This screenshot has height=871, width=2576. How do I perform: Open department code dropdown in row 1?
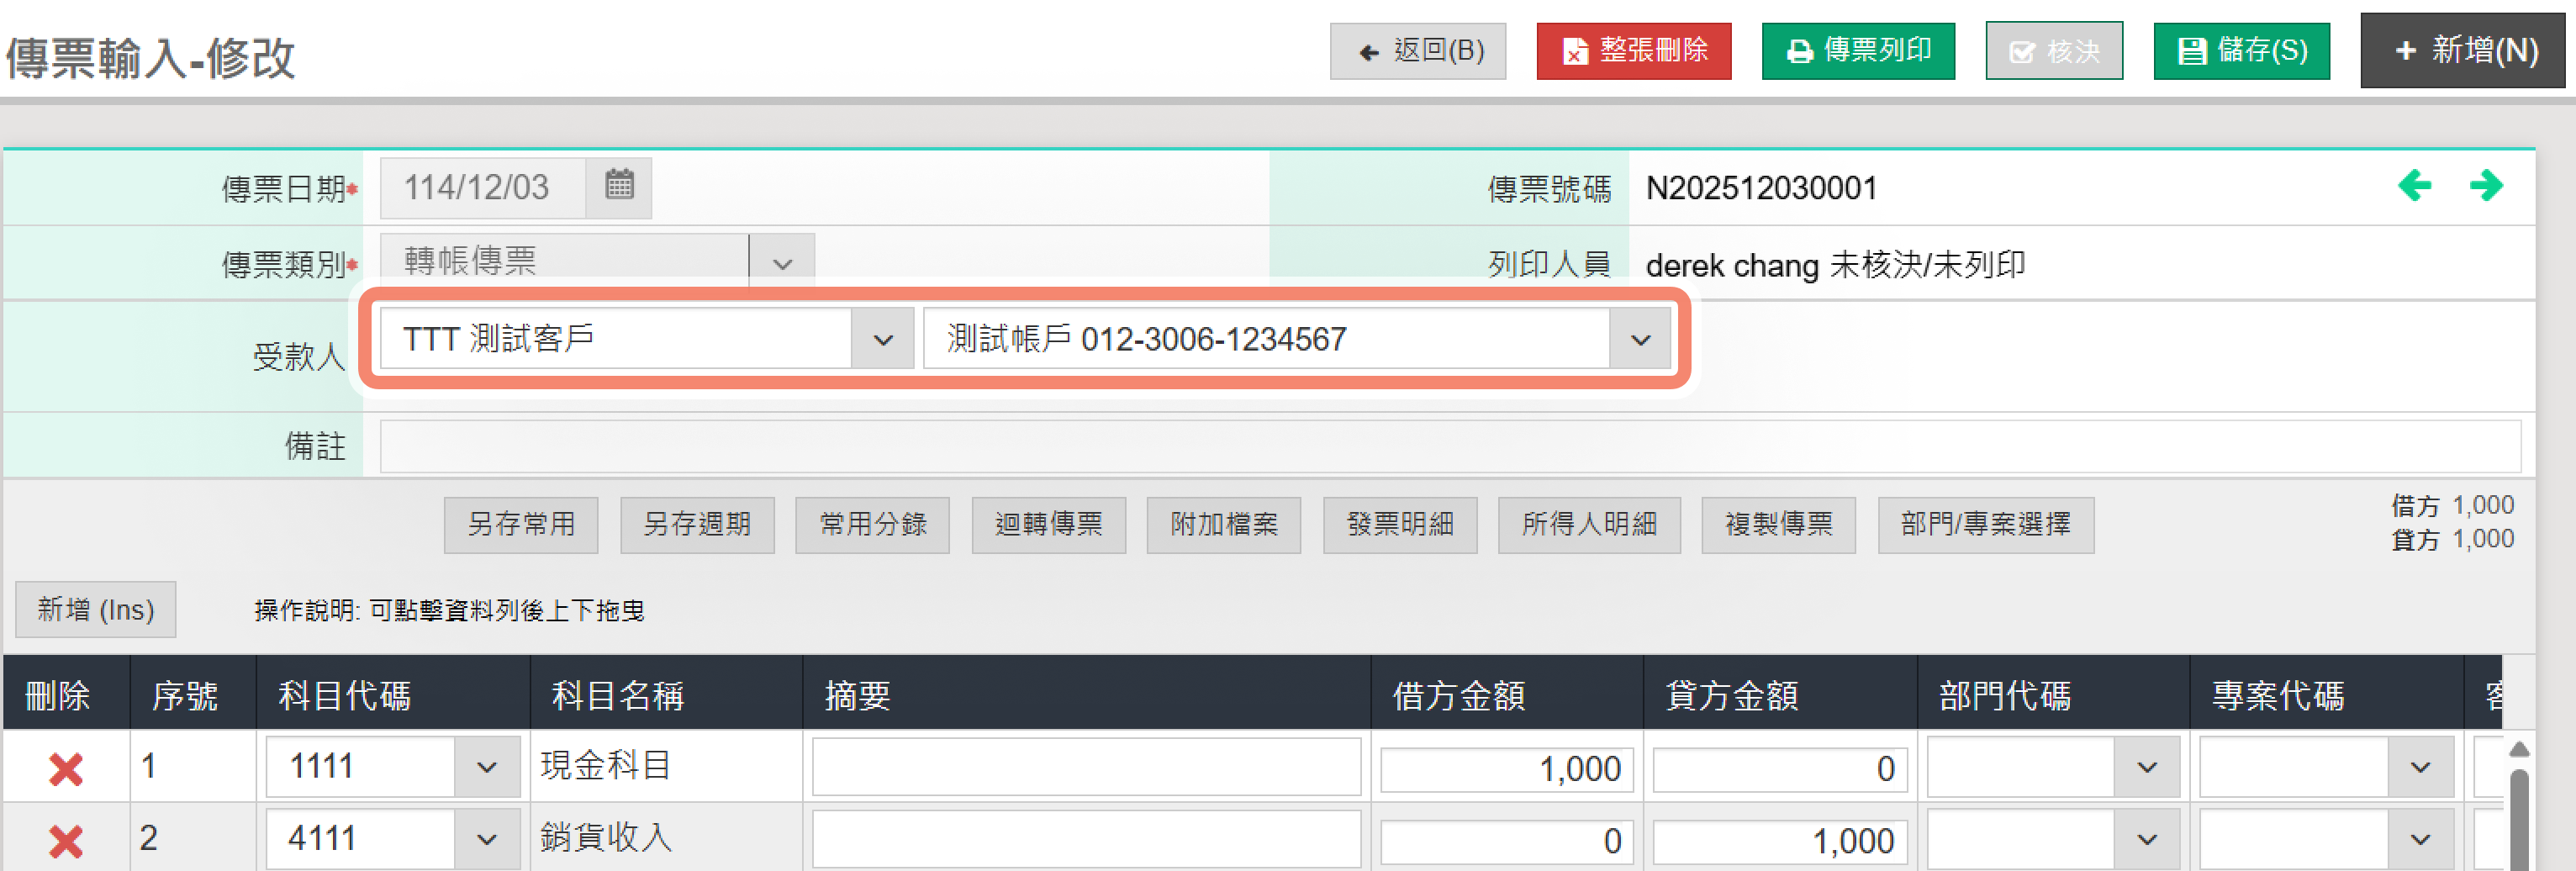(2146, 768)
